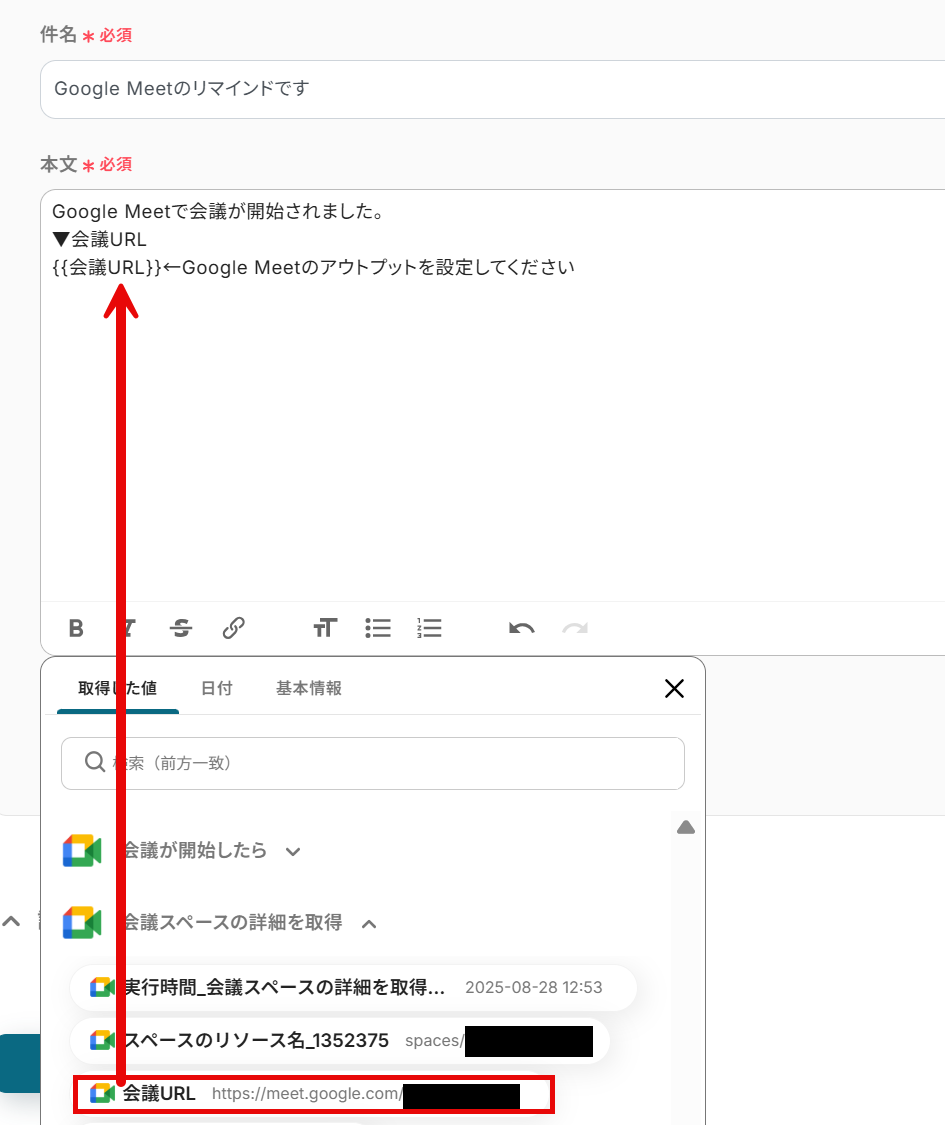Collapse section using left-edge chevron

coord(11,921)
